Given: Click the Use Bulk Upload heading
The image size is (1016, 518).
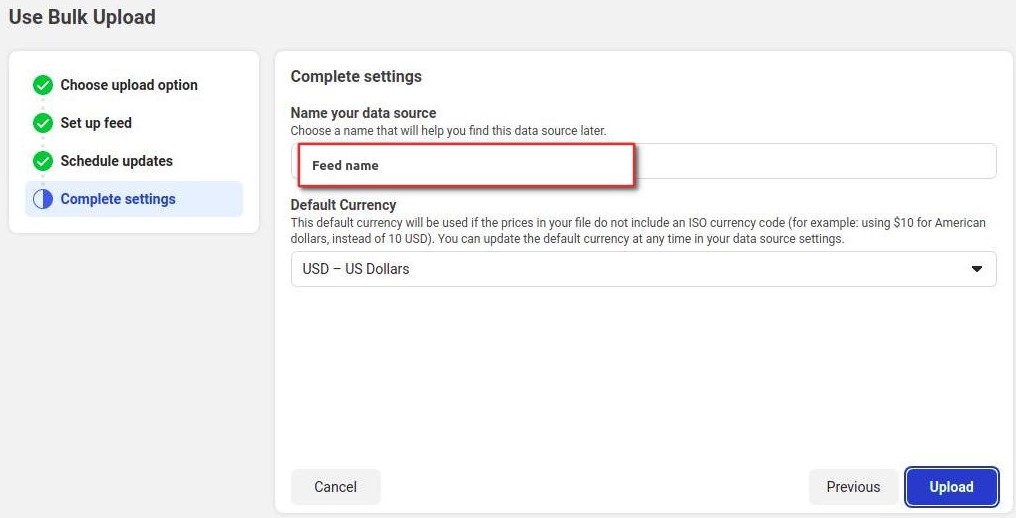Looking at the screenshot, I should pos(82,17).
